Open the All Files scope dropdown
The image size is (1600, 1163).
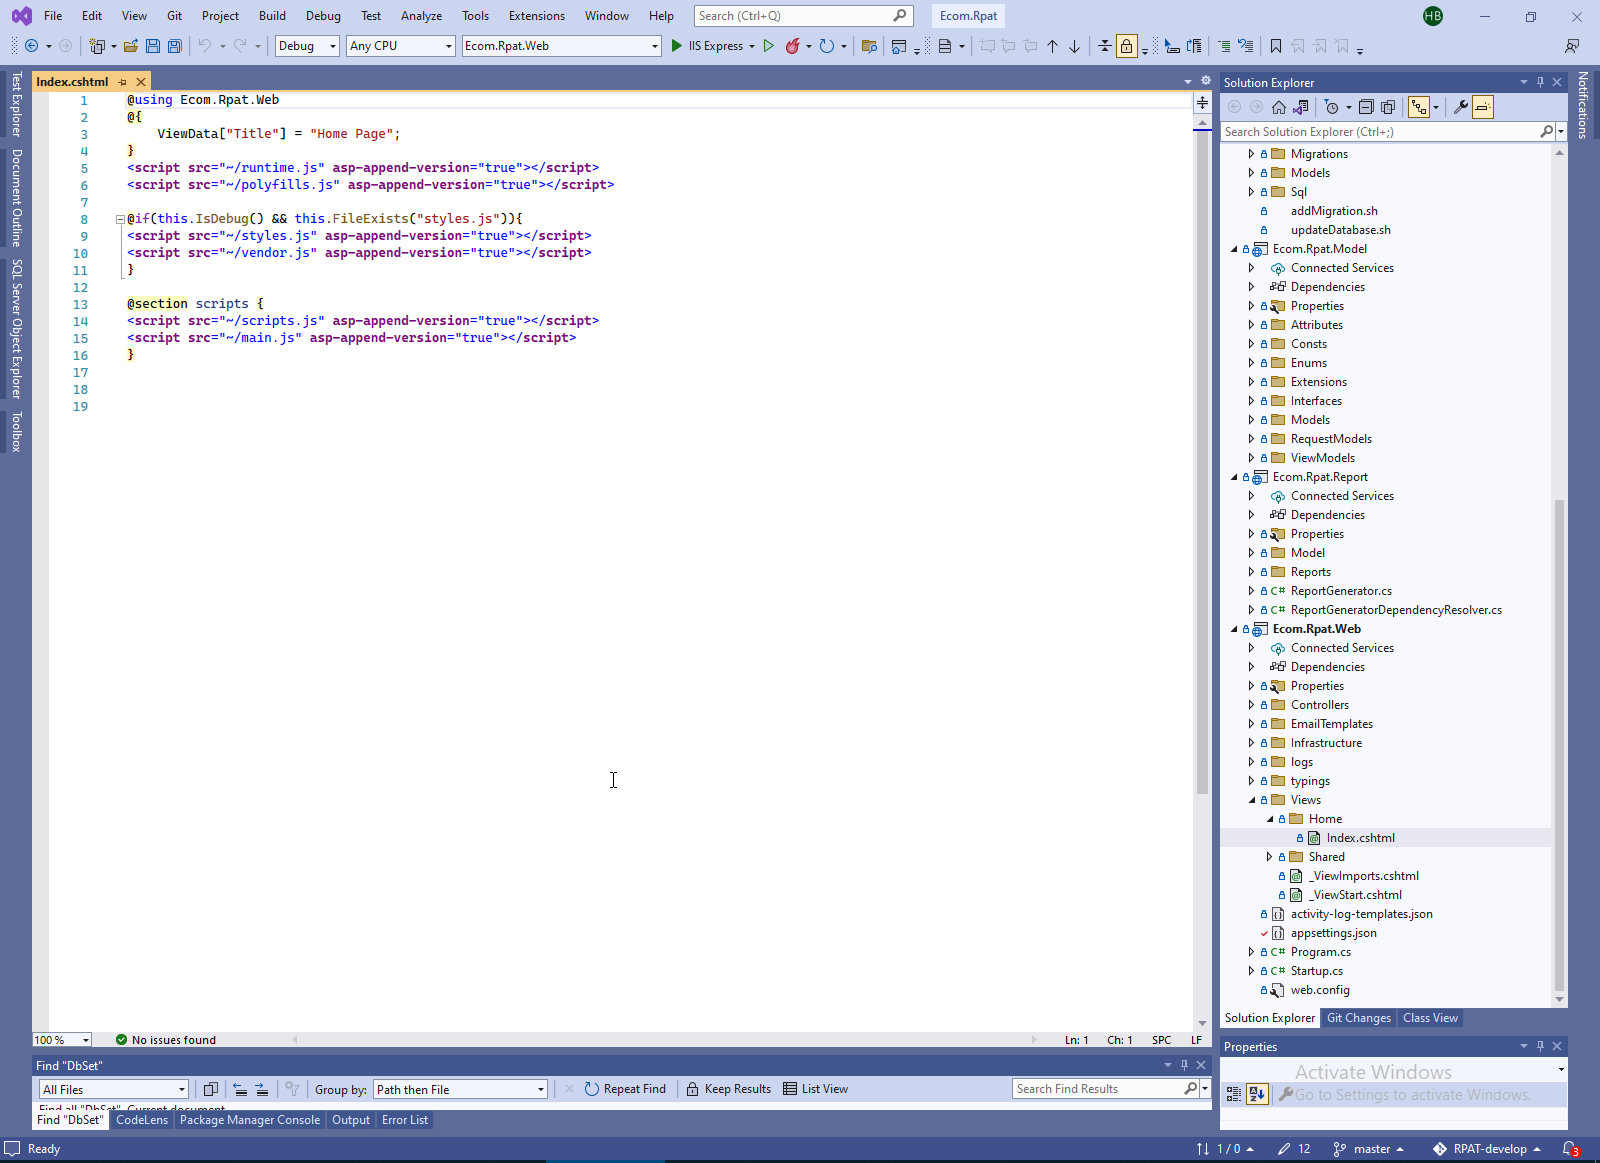pyautogui.click(x=114, y=1089)
